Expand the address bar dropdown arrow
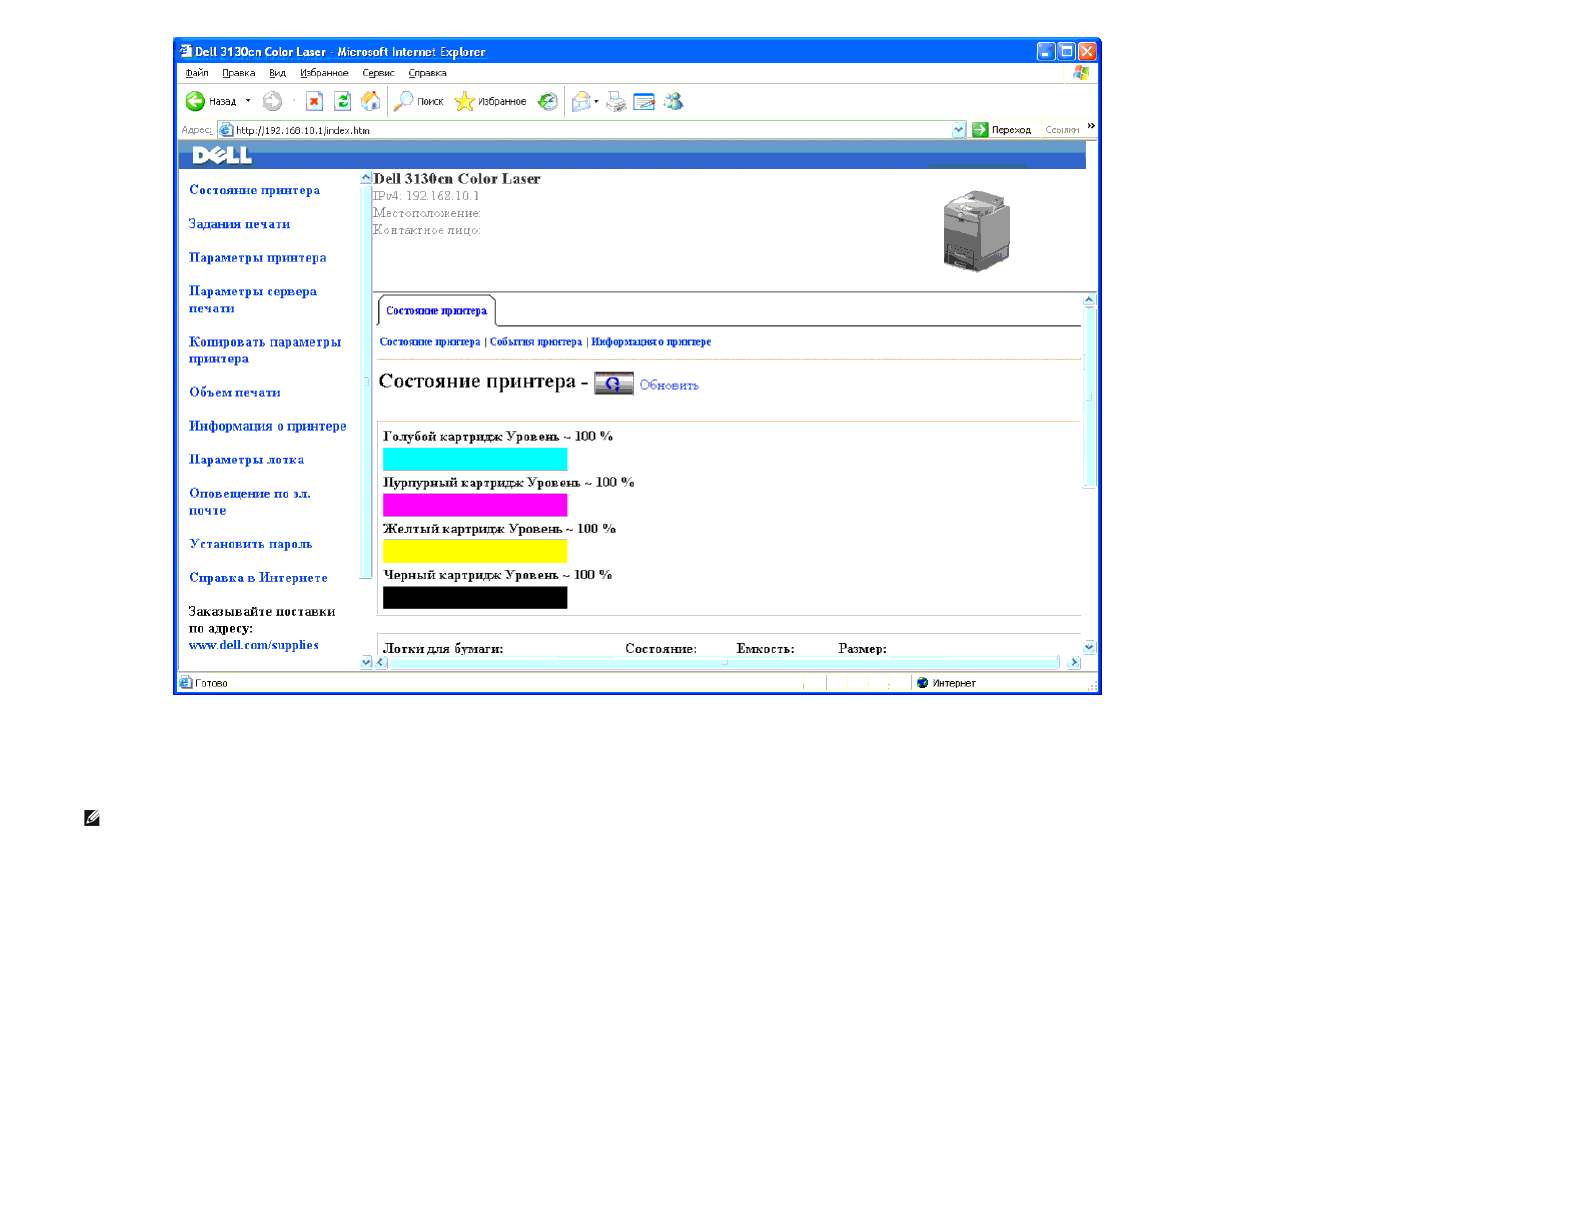Viewport: 1584px width, 1224px height. point(959,130)
